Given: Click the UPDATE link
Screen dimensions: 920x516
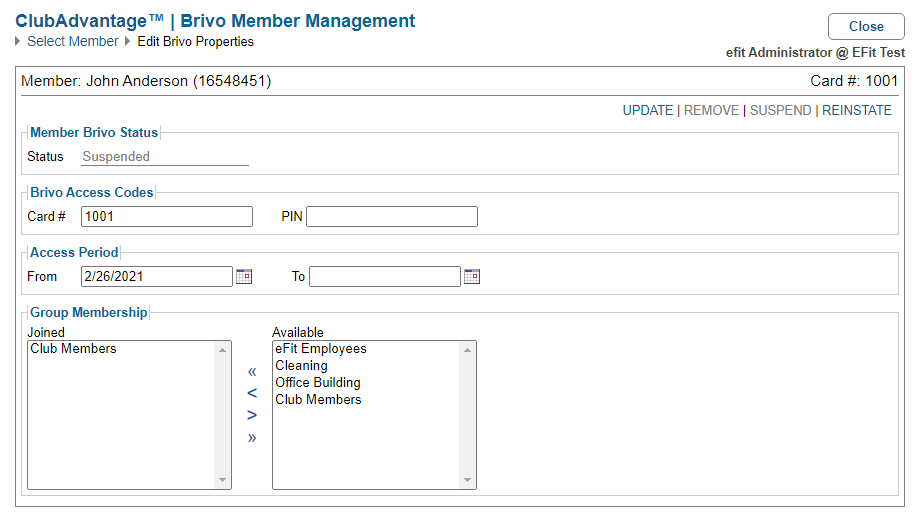Looking at the screenshot, I should (x=648, y=110).
